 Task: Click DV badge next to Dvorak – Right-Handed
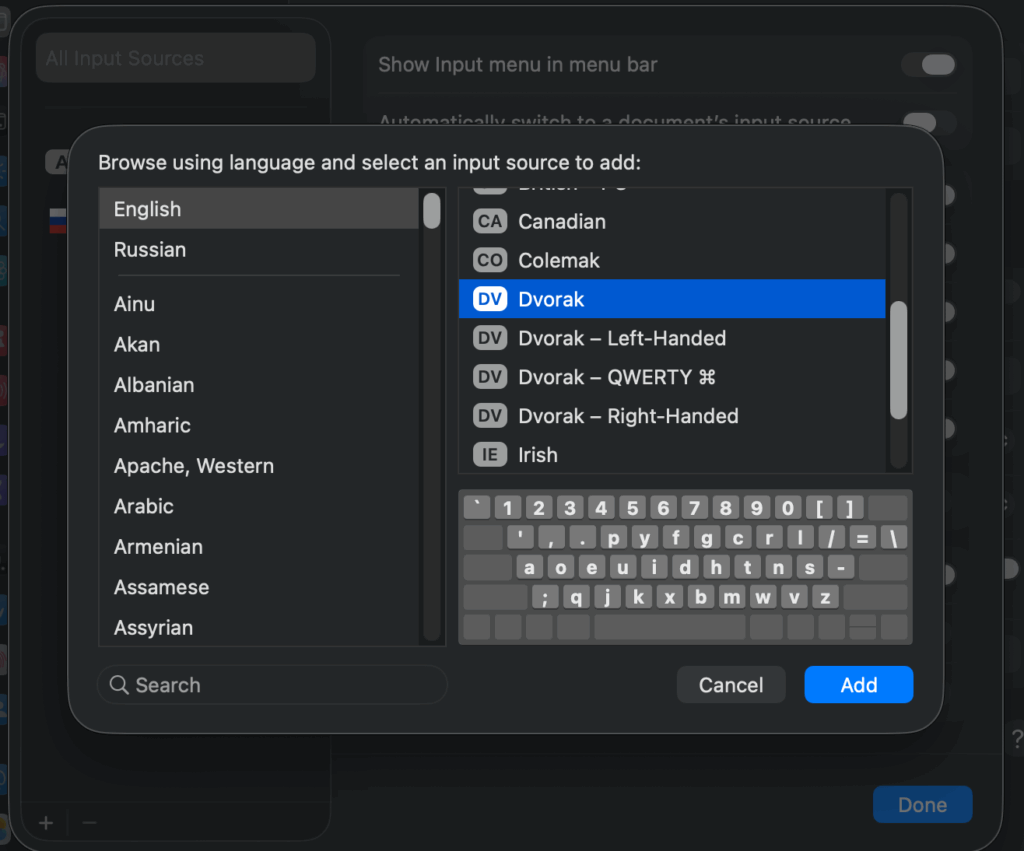pyautogui.click(x=490, y=417)
